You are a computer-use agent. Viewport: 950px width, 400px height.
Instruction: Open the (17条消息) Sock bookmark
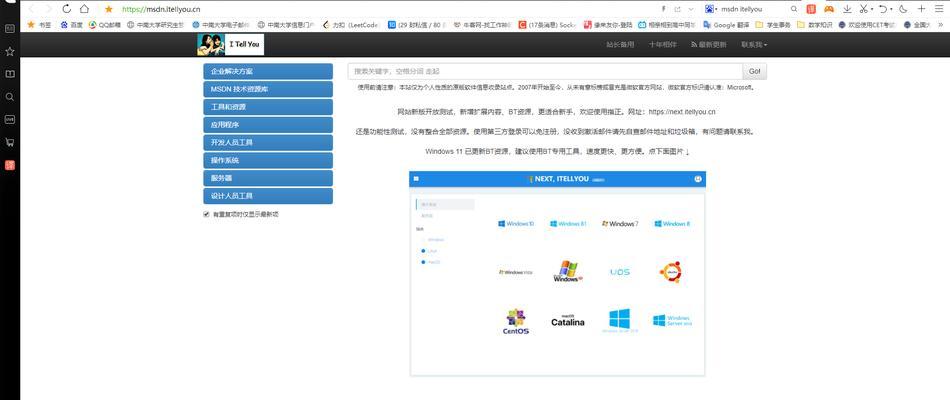547,25
